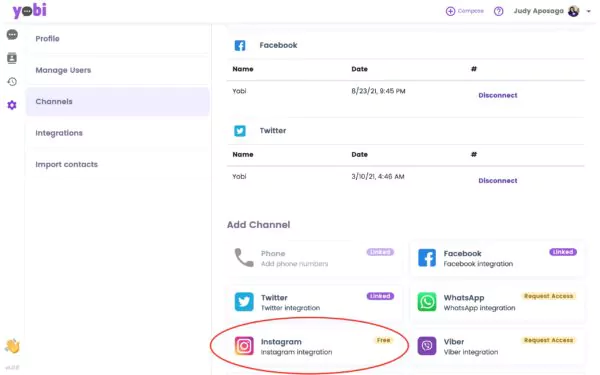
Task: Click the Facebook logo in Add Channel
Action: (x=427, y=258)
